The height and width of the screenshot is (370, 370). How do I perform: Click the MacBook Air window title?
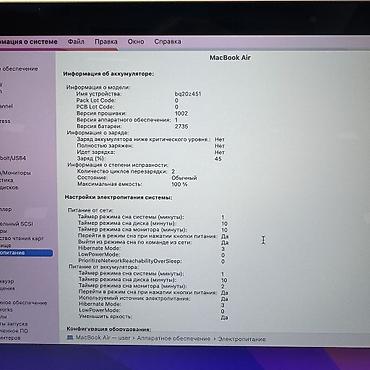pos(230,58)
